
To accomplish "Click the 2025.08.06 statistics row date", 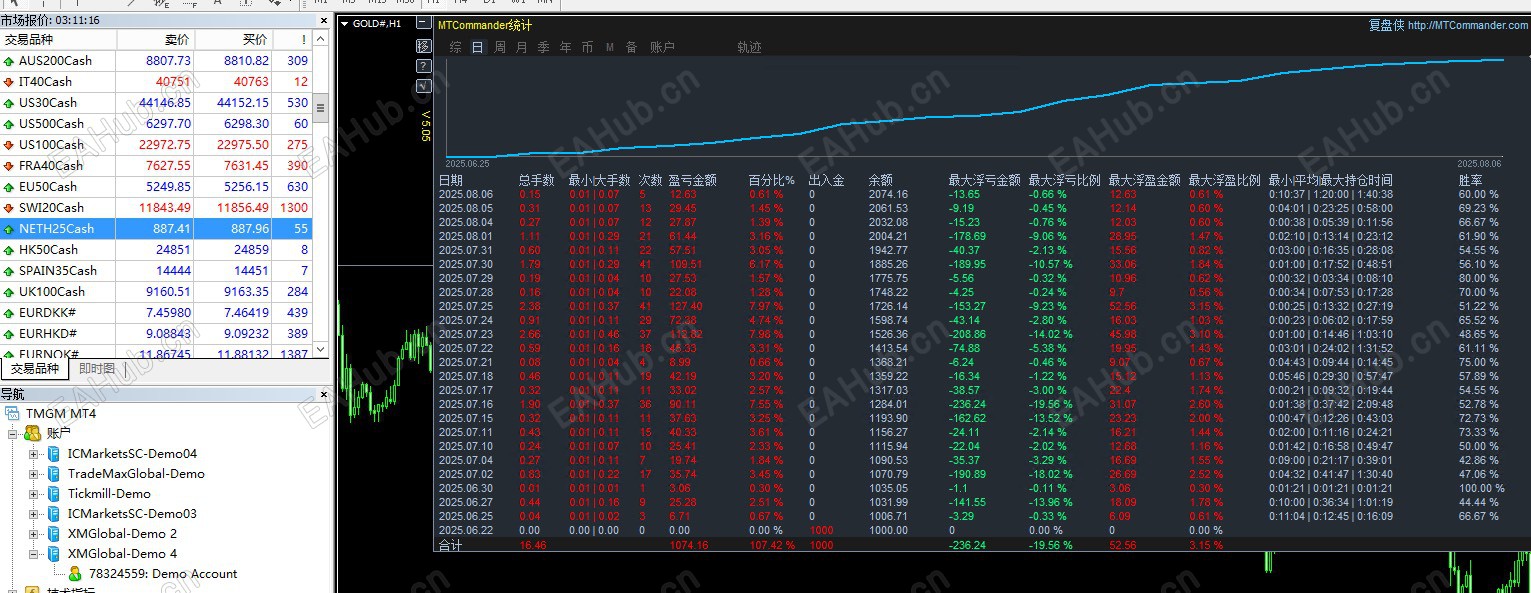I will coord(466,194).
